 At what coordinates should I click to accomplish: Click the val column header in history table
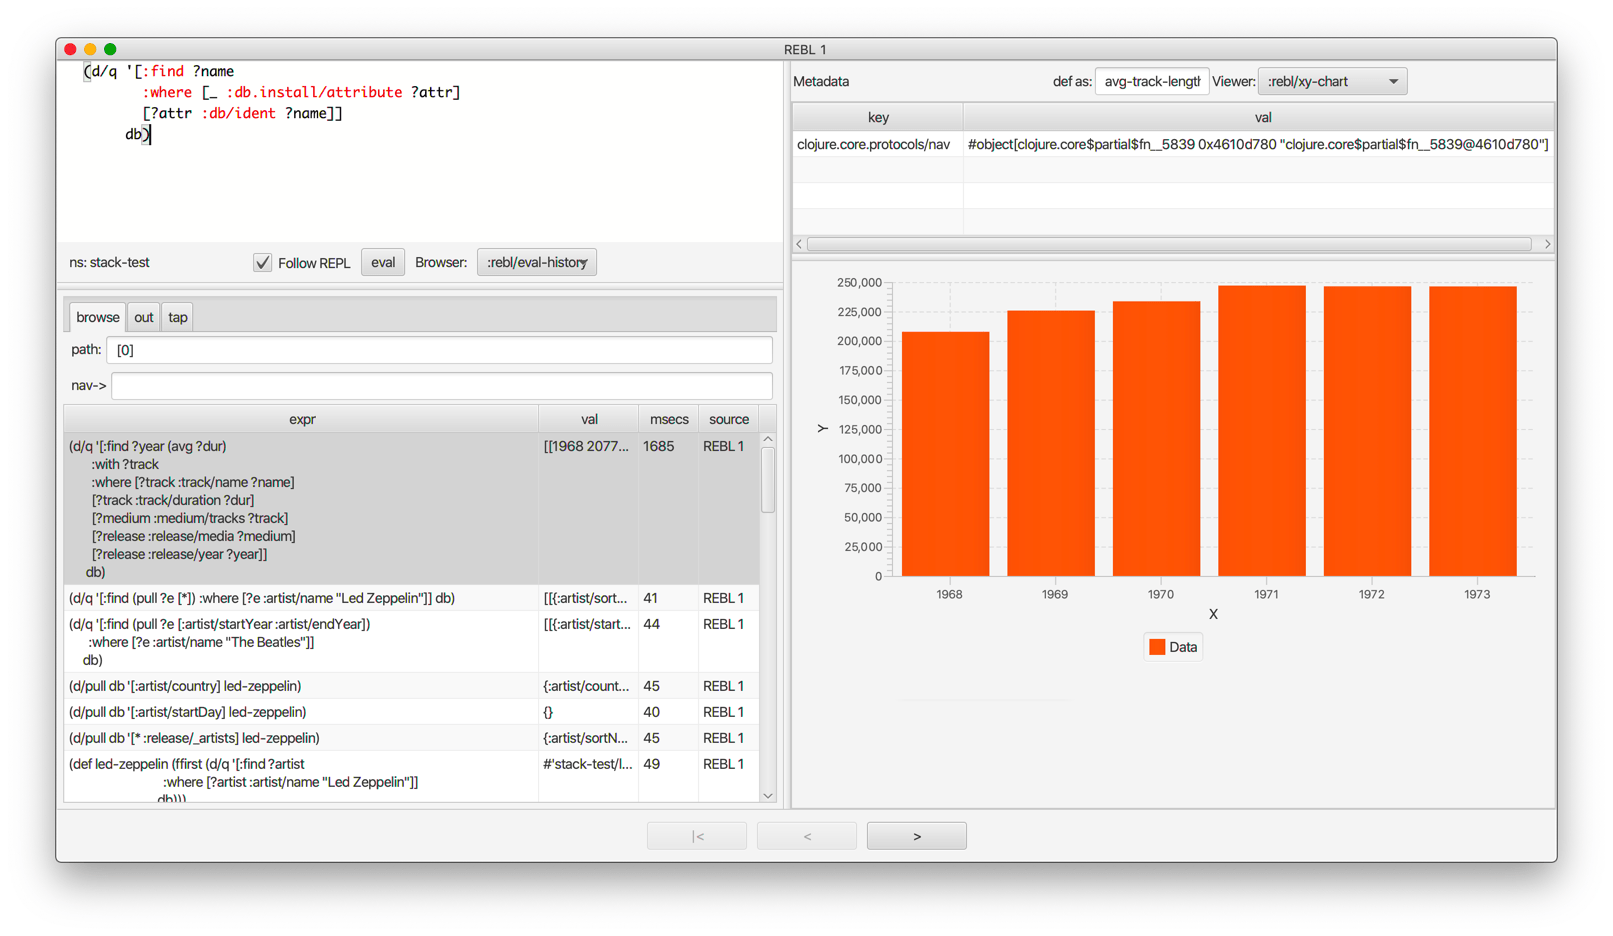point(589,420)
